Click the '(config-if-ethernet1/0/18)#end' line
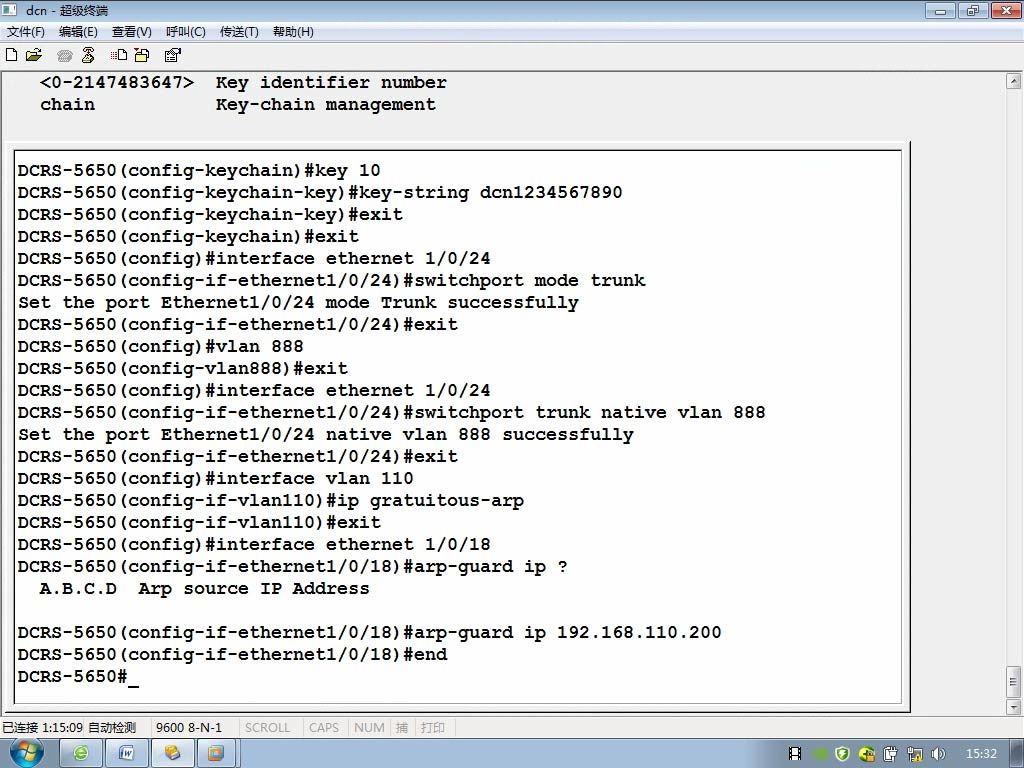Image resolution: width=1024 pixels, height=768 pixels. click(232, 654)
